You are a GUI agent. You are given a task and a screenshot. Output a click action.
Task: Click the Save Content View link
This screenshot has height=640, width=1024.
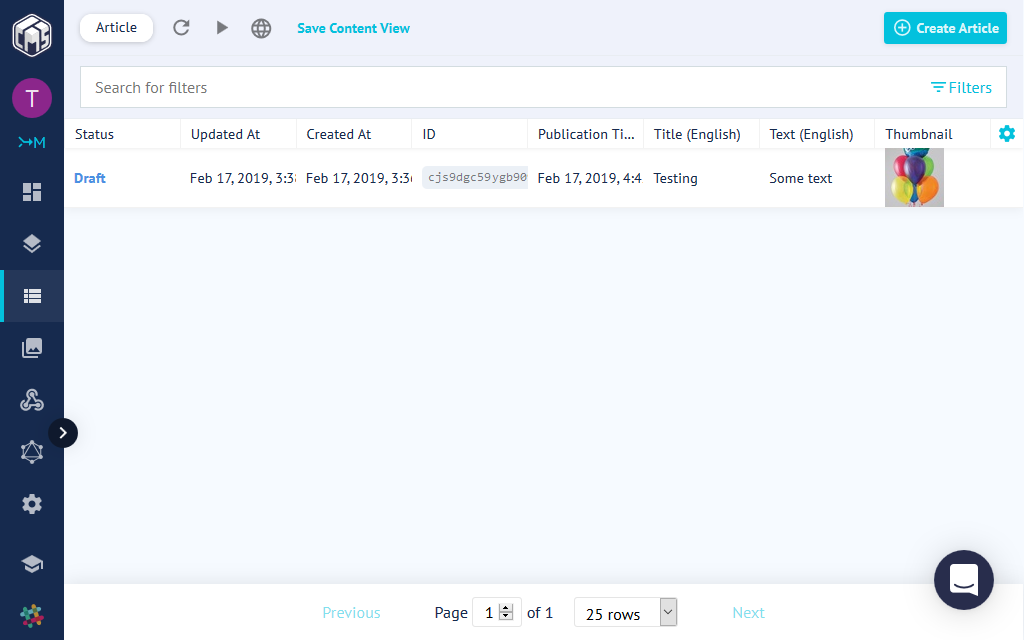[353, 28]
